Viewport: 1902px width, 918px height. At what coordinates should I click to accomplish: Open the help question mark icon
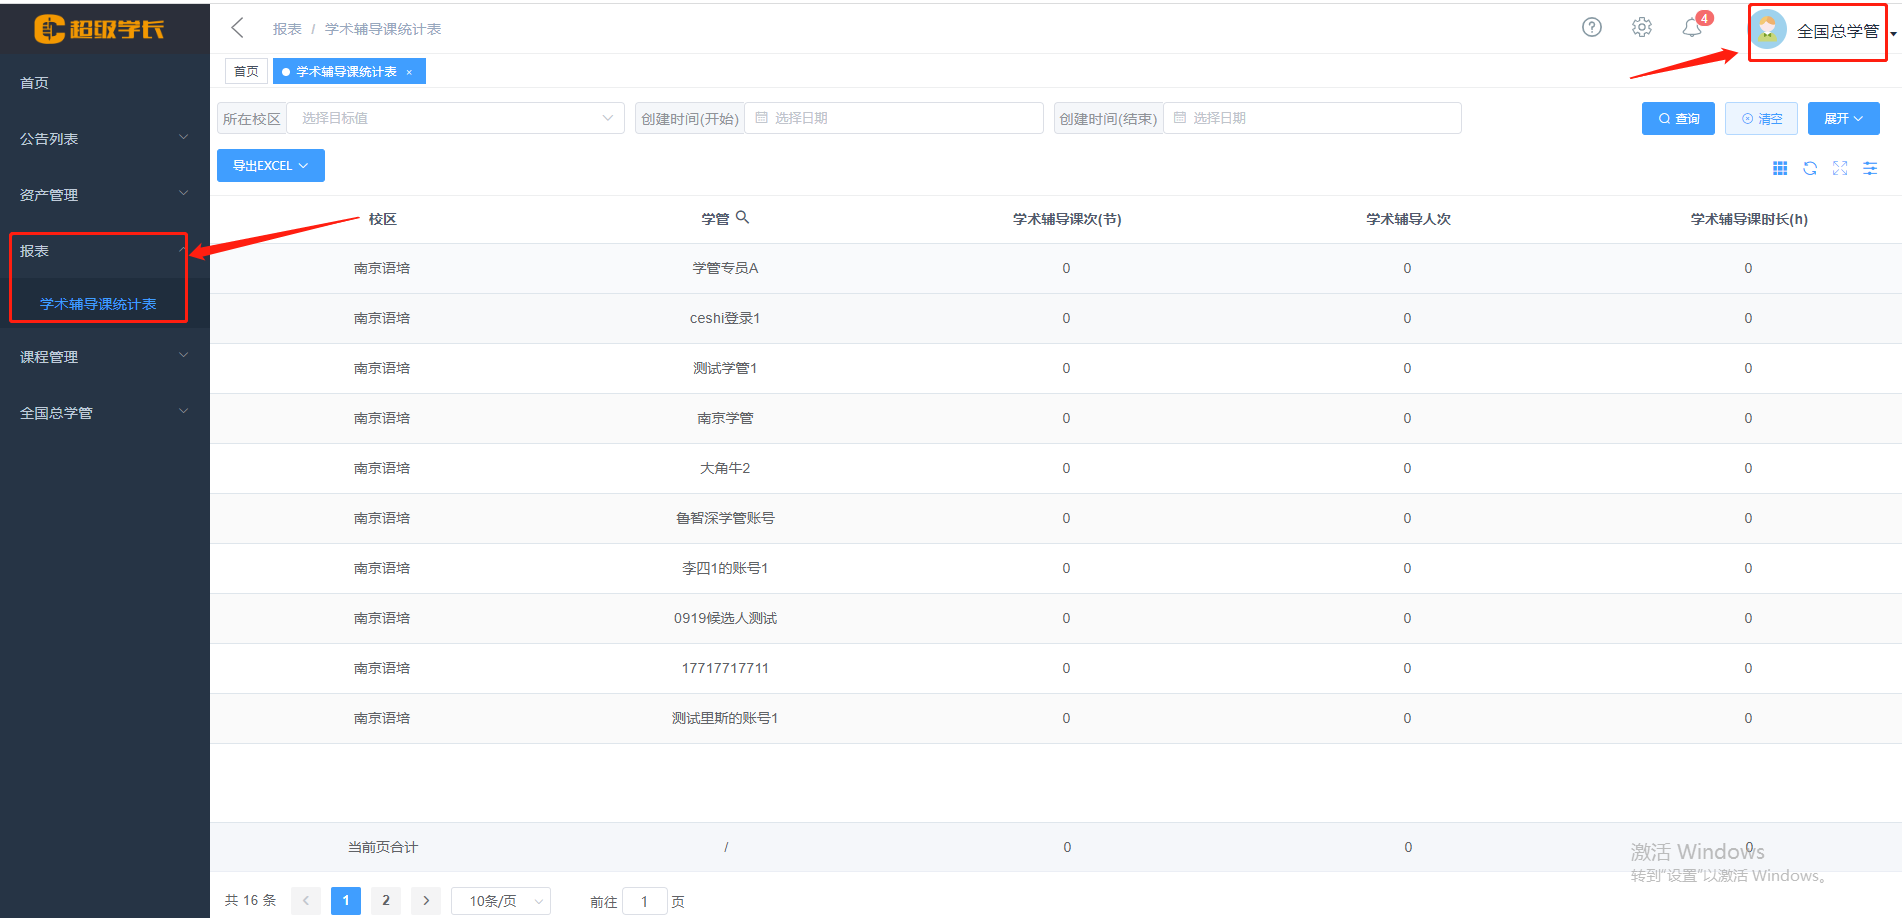(x=1591, y=28)
